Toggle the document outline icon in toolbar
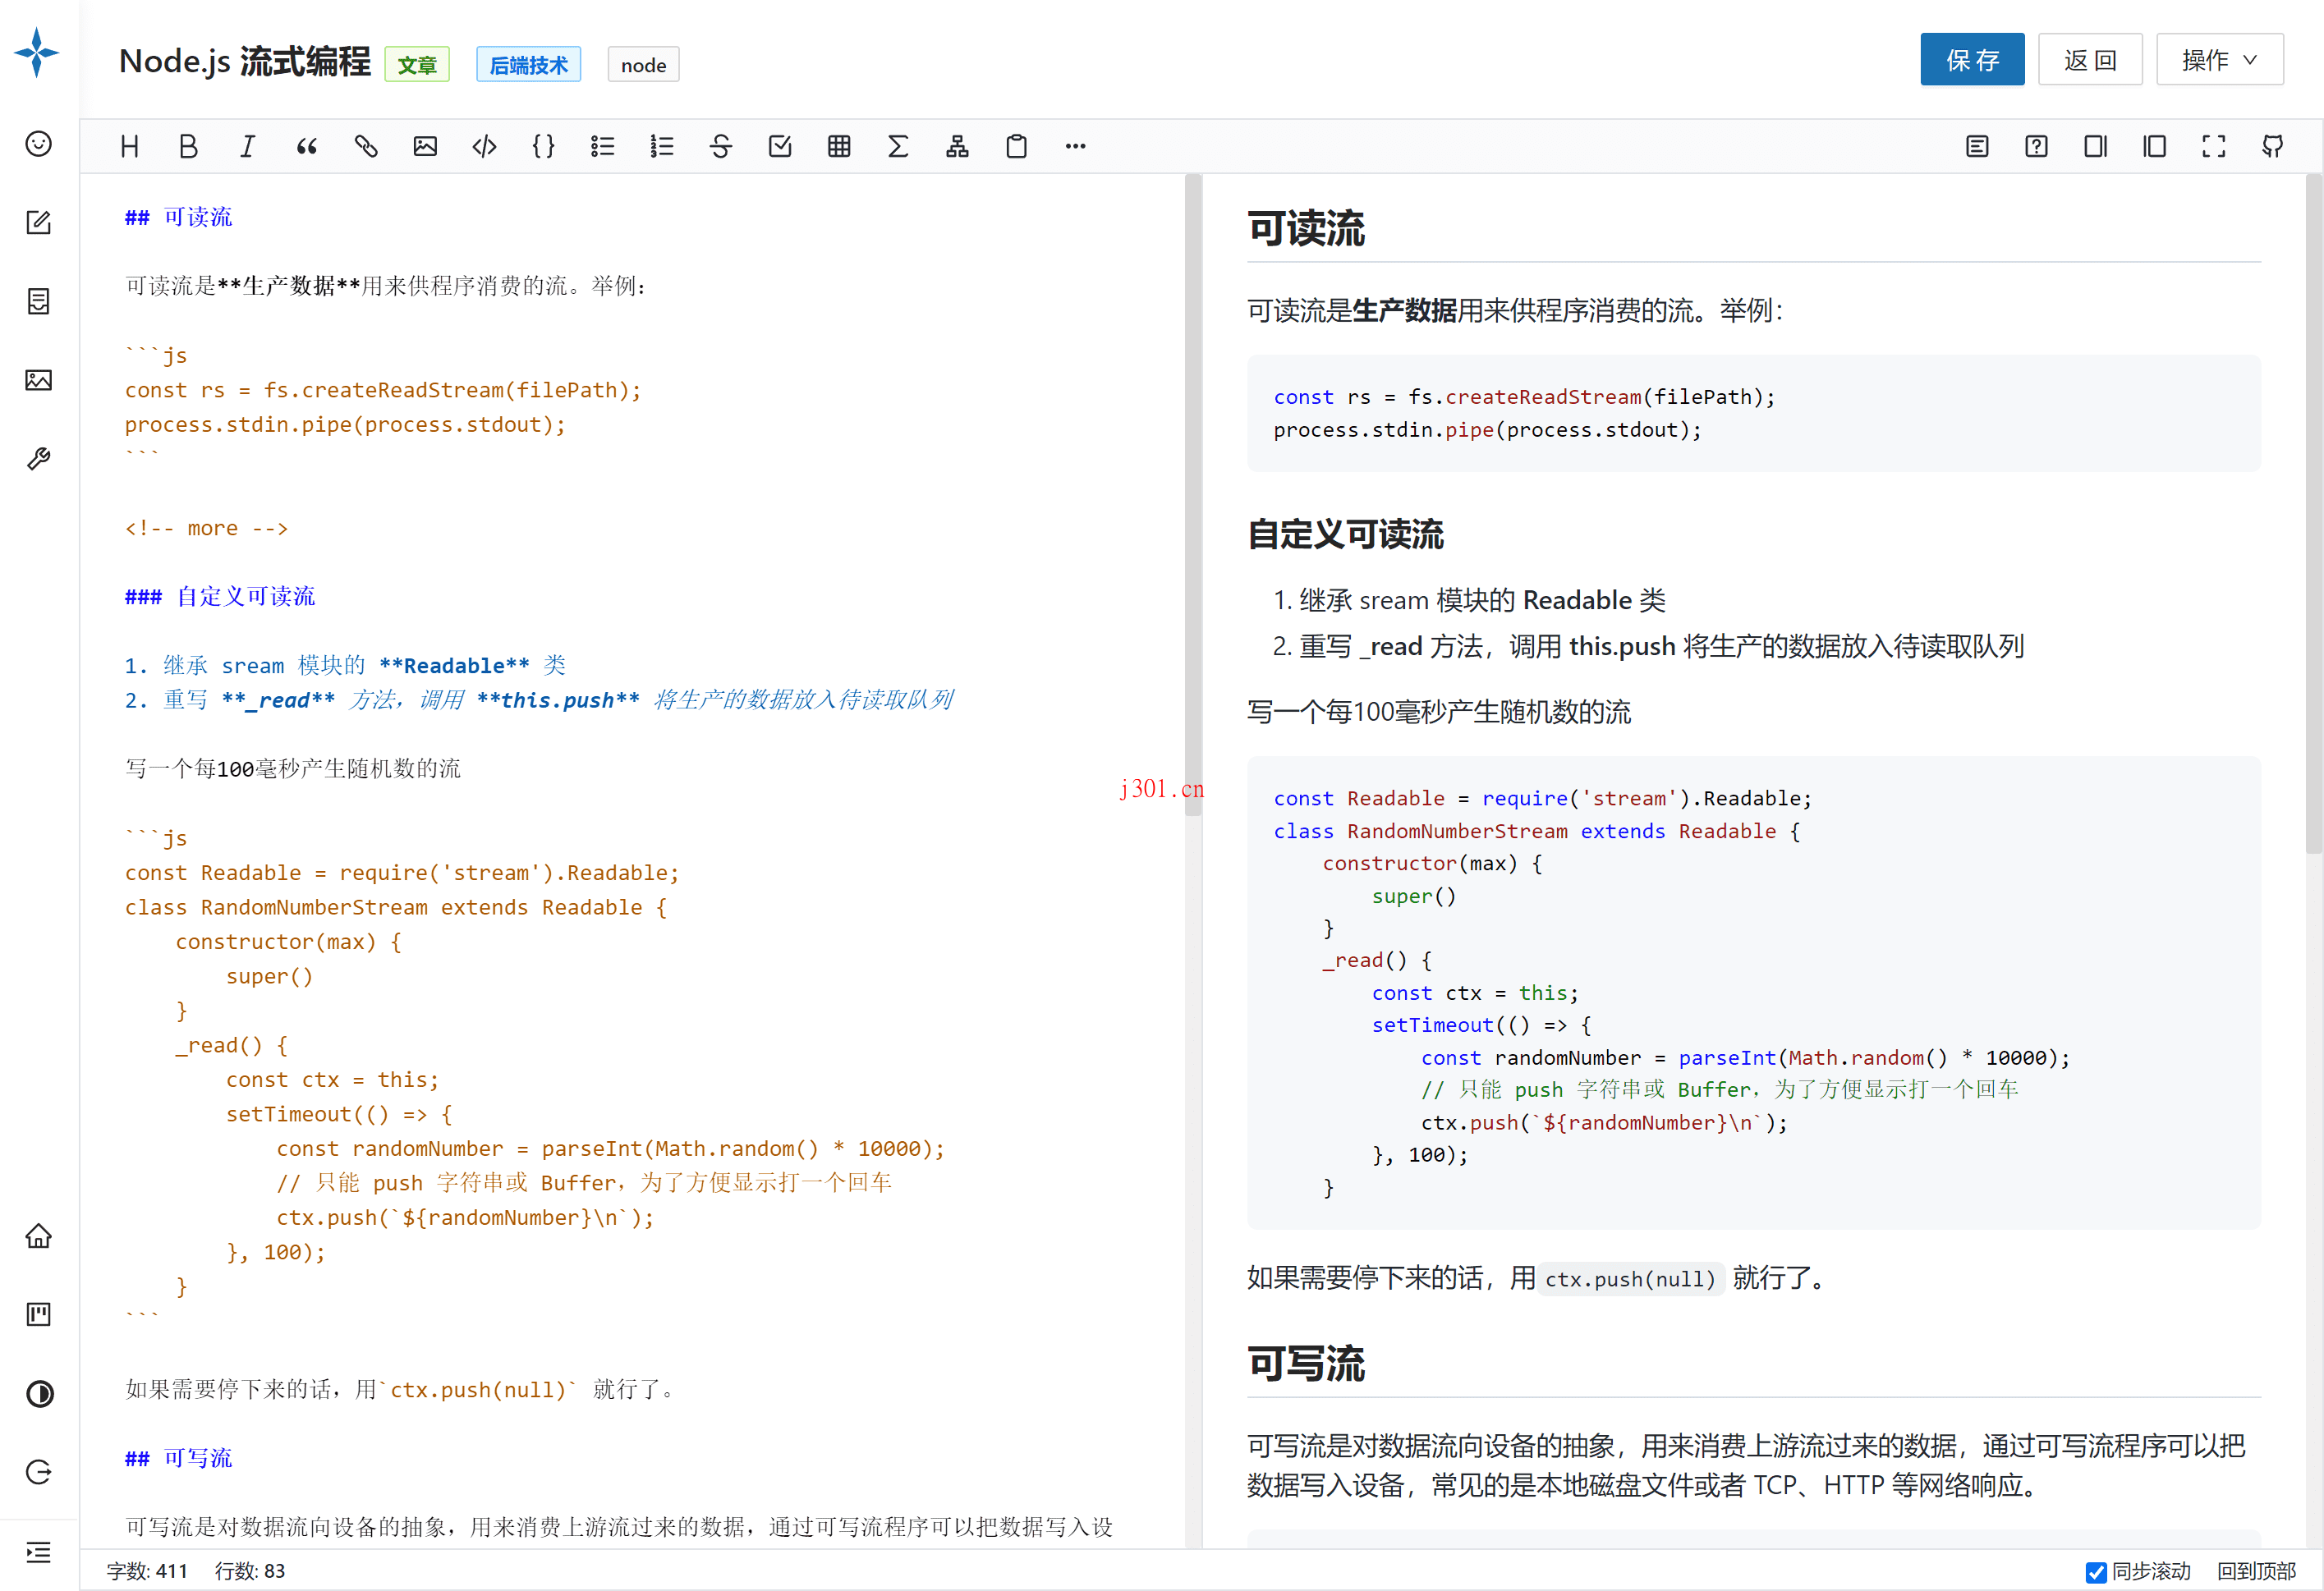 (1977, 147)
